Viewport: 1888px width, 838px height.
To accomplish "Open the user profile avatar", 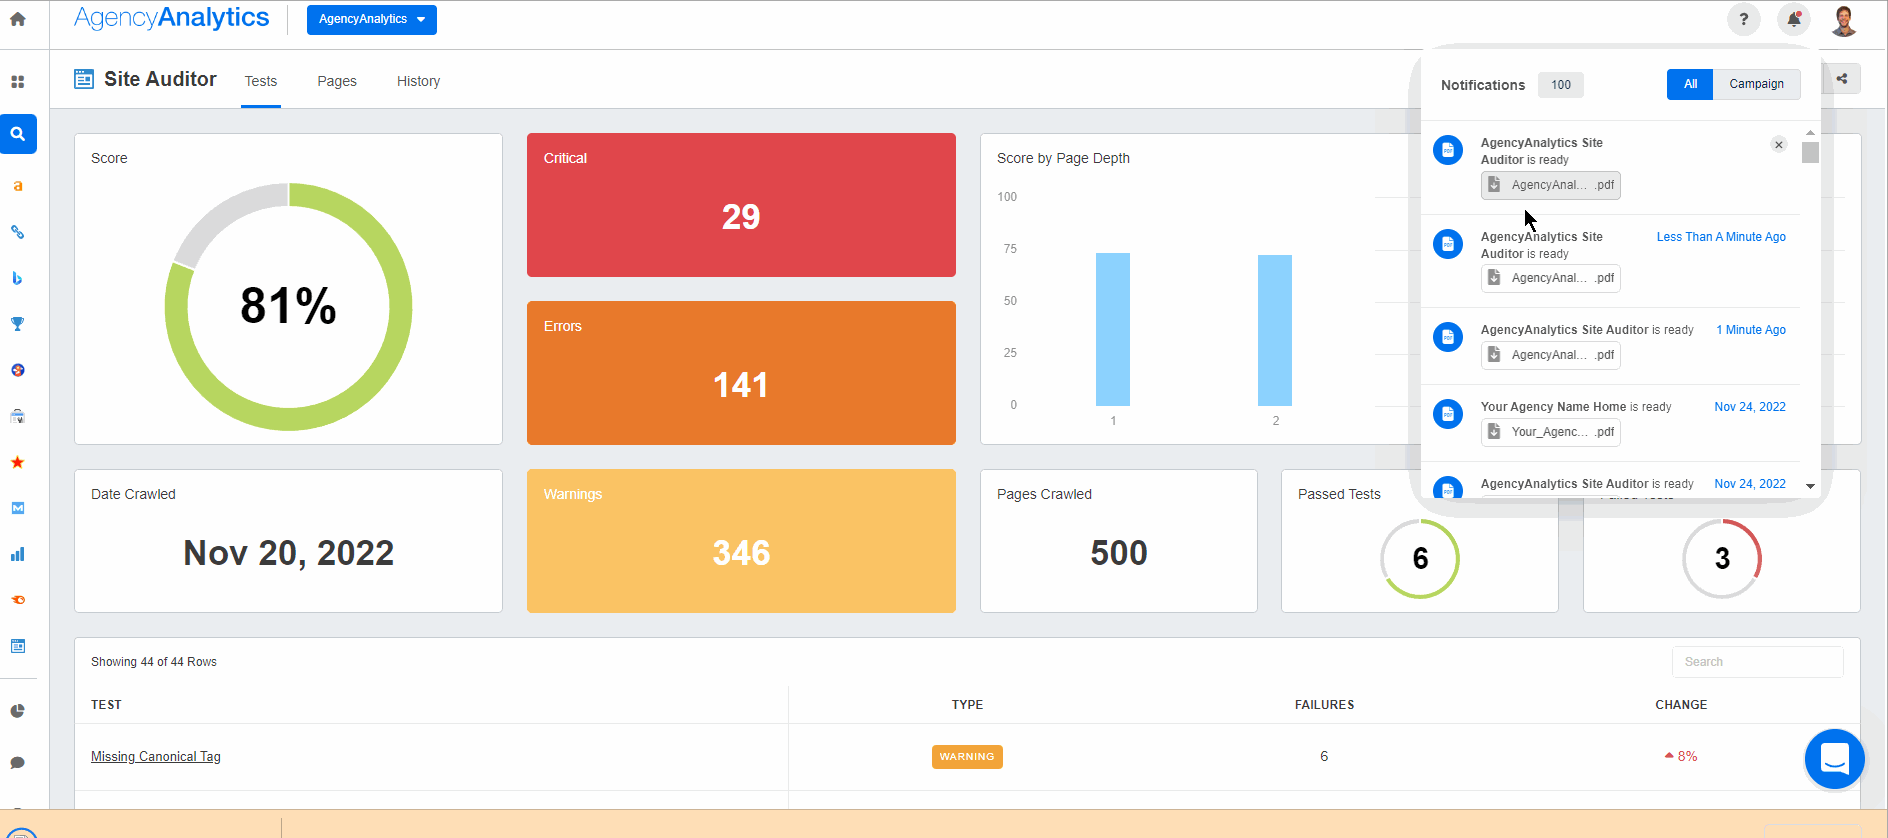I will click(x=1844, y=20).
